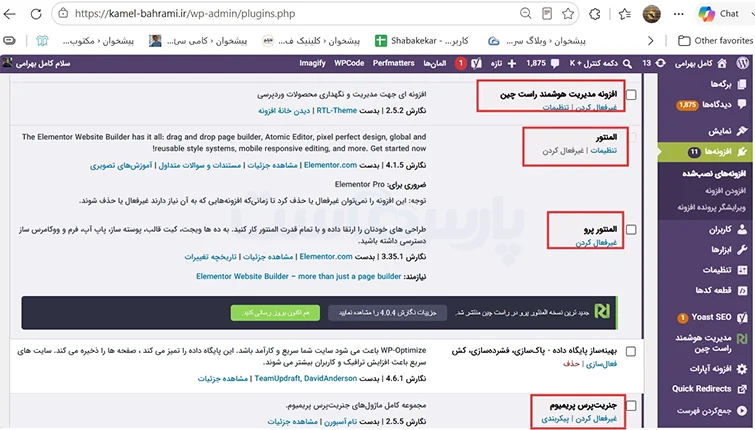The image size is (755, 430).
Task: Open the Yoast icon in admin bar
Action: point(476,63)
